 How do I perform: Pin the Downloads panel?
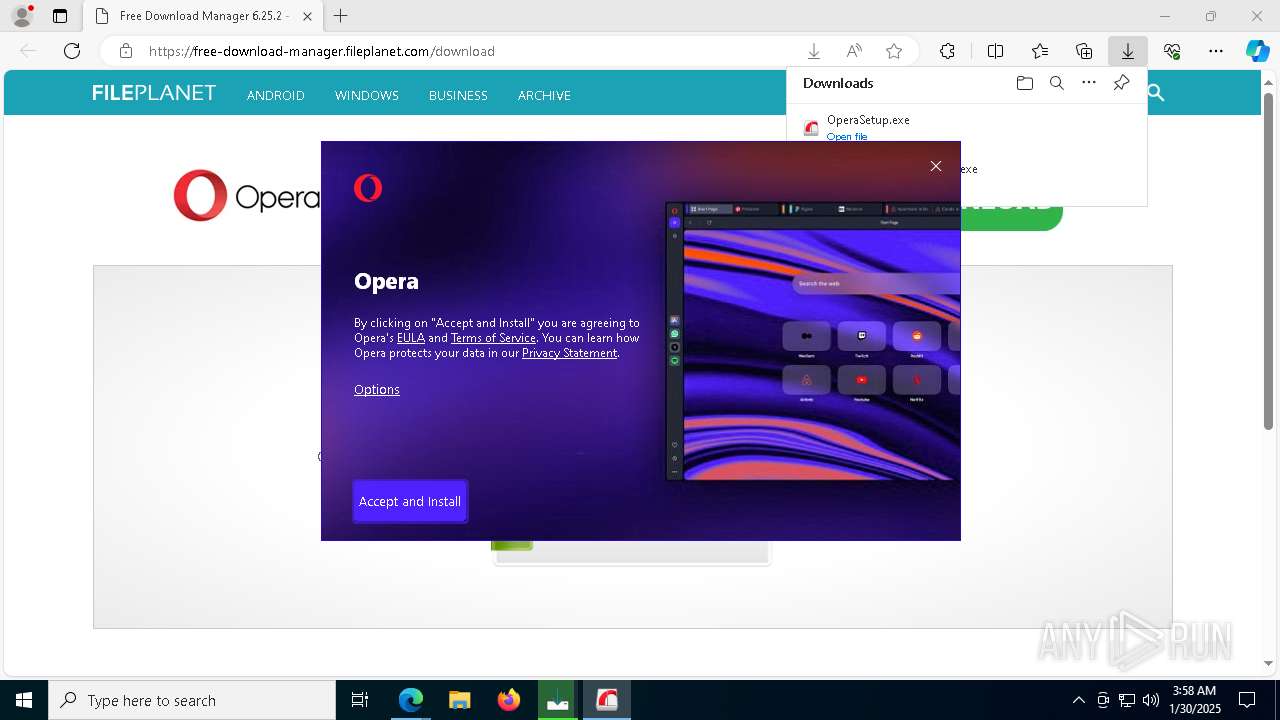(1121, 83)
